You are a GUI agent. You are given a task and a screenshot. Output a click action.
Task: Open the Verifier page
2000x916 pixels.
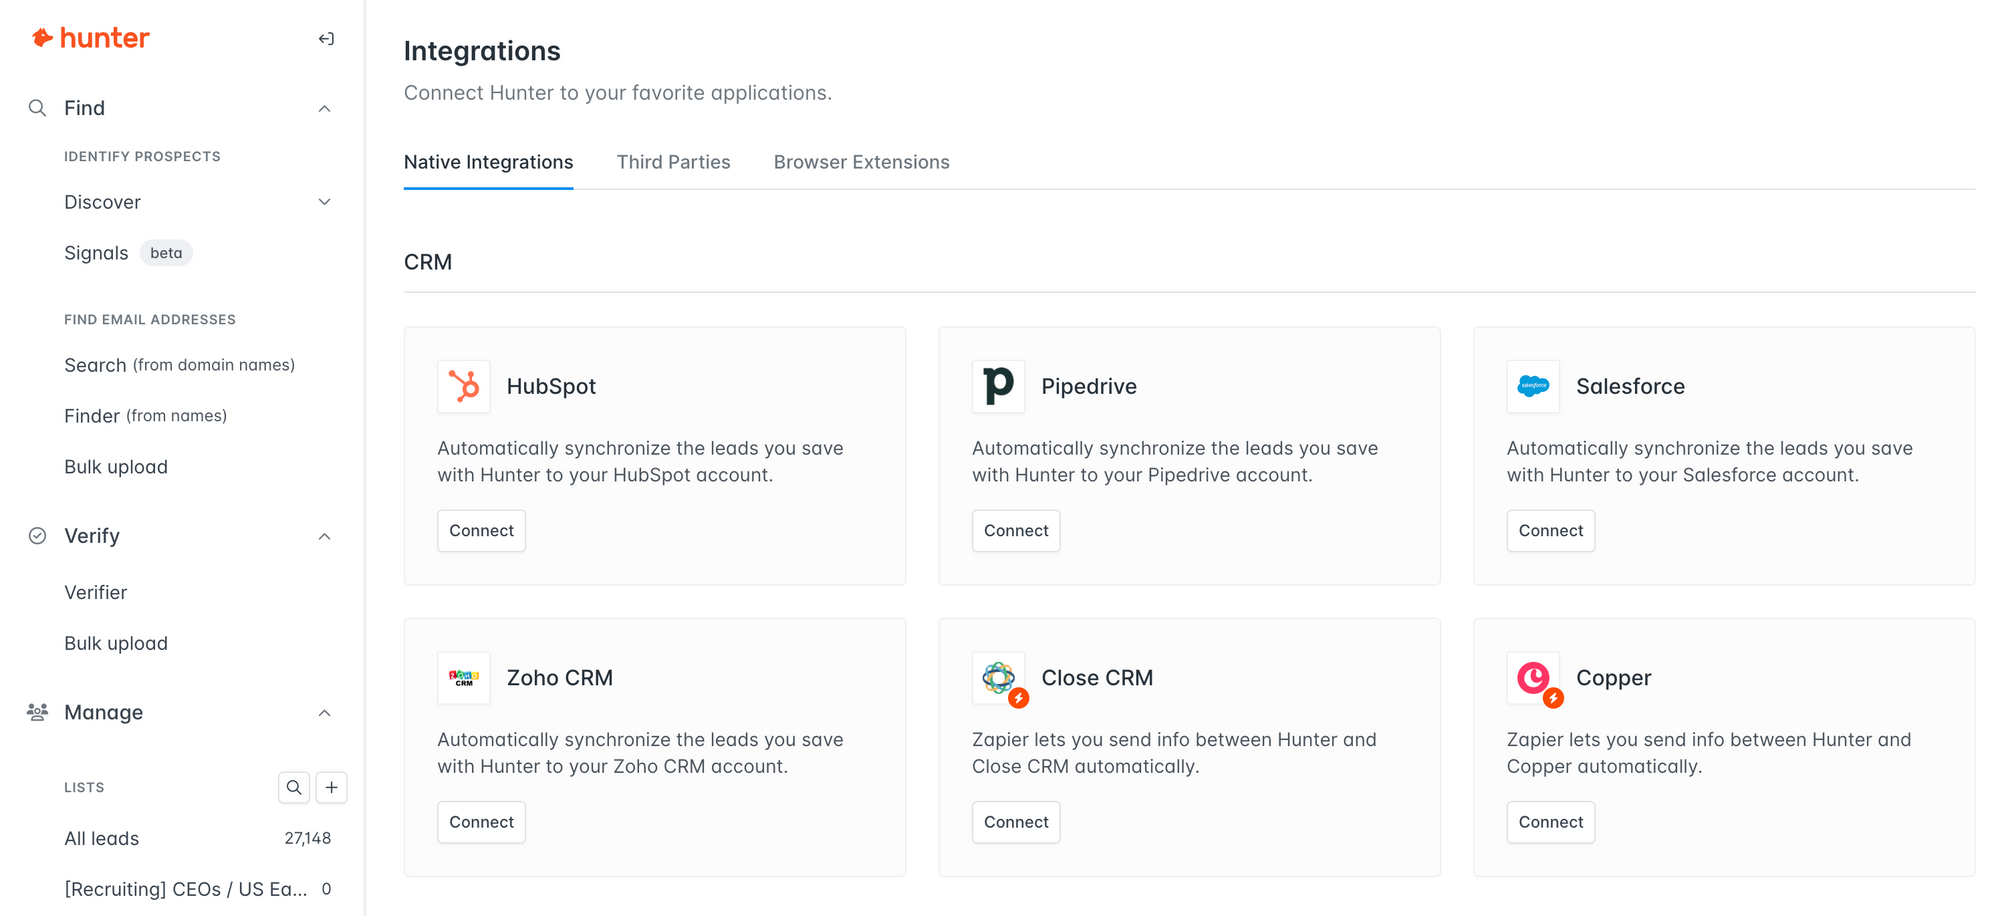click(x=95, y=593)
